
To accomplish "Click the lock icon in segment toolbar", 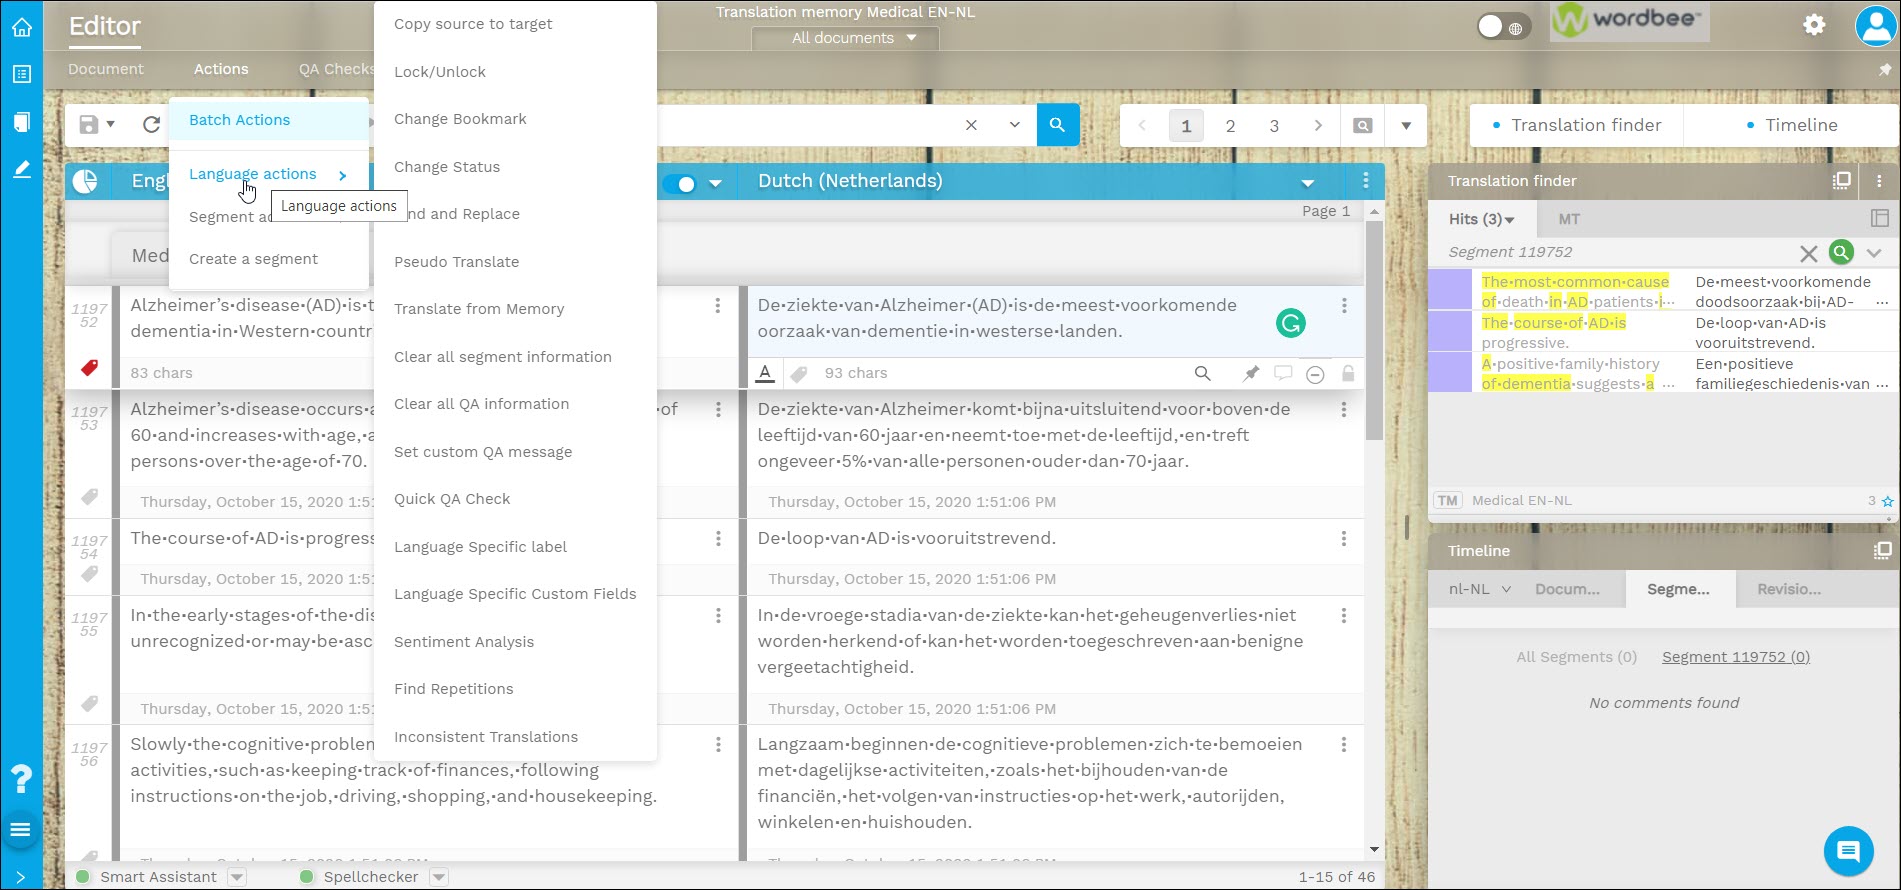I will tap(1348, 373).
